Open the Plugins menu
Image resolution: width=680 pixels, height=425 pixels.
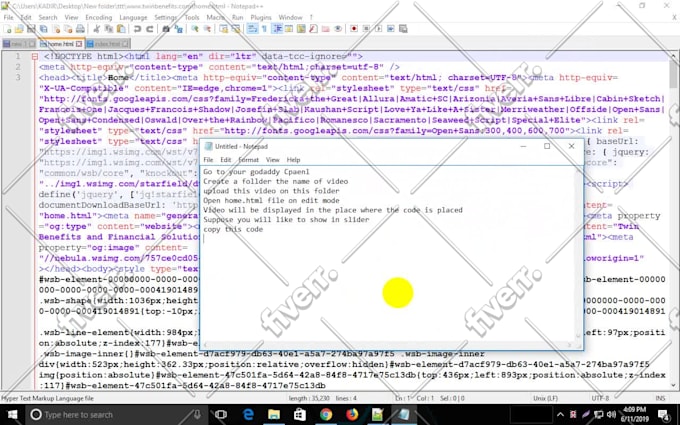click(x=261, y=17)
